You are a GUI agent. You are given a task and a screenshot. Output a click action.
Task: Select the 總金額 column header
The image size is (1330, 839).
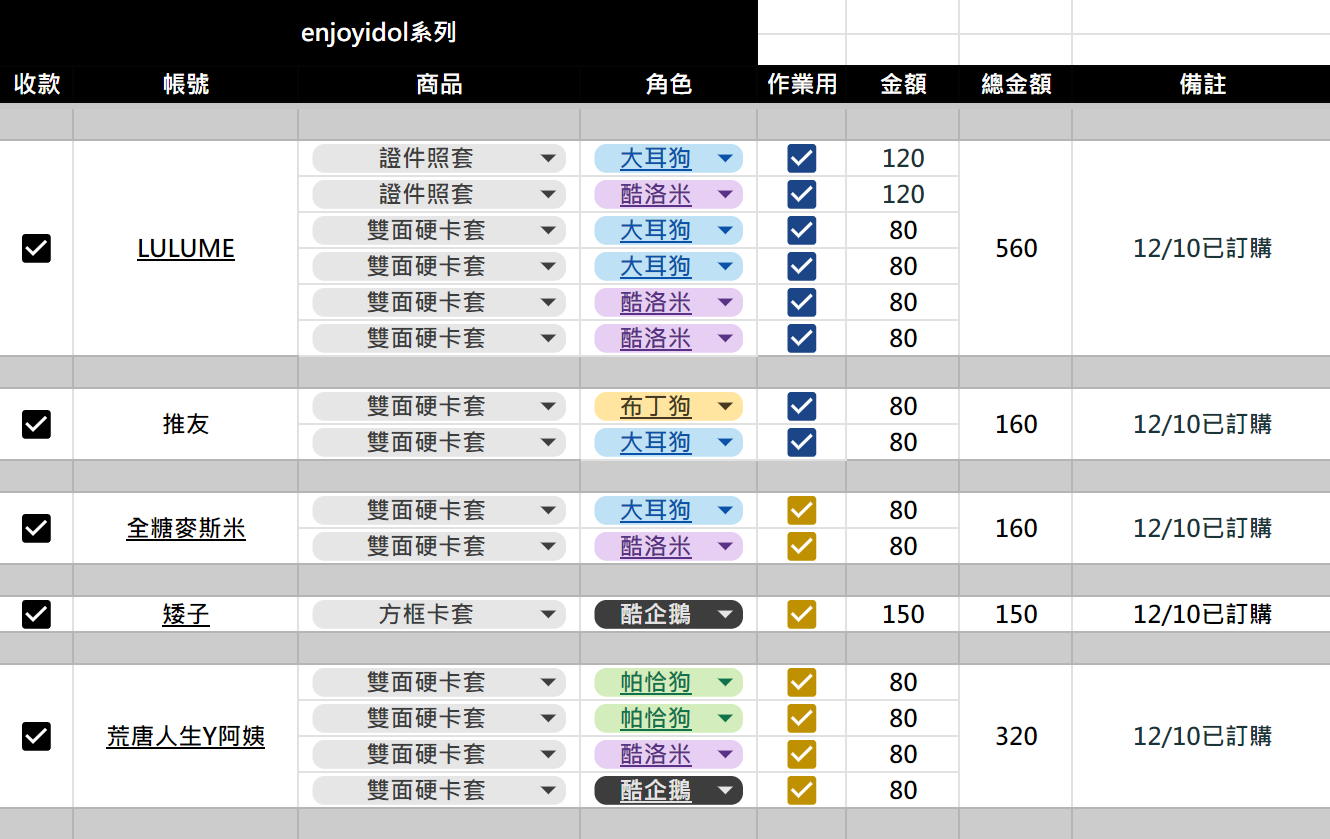1016,84
